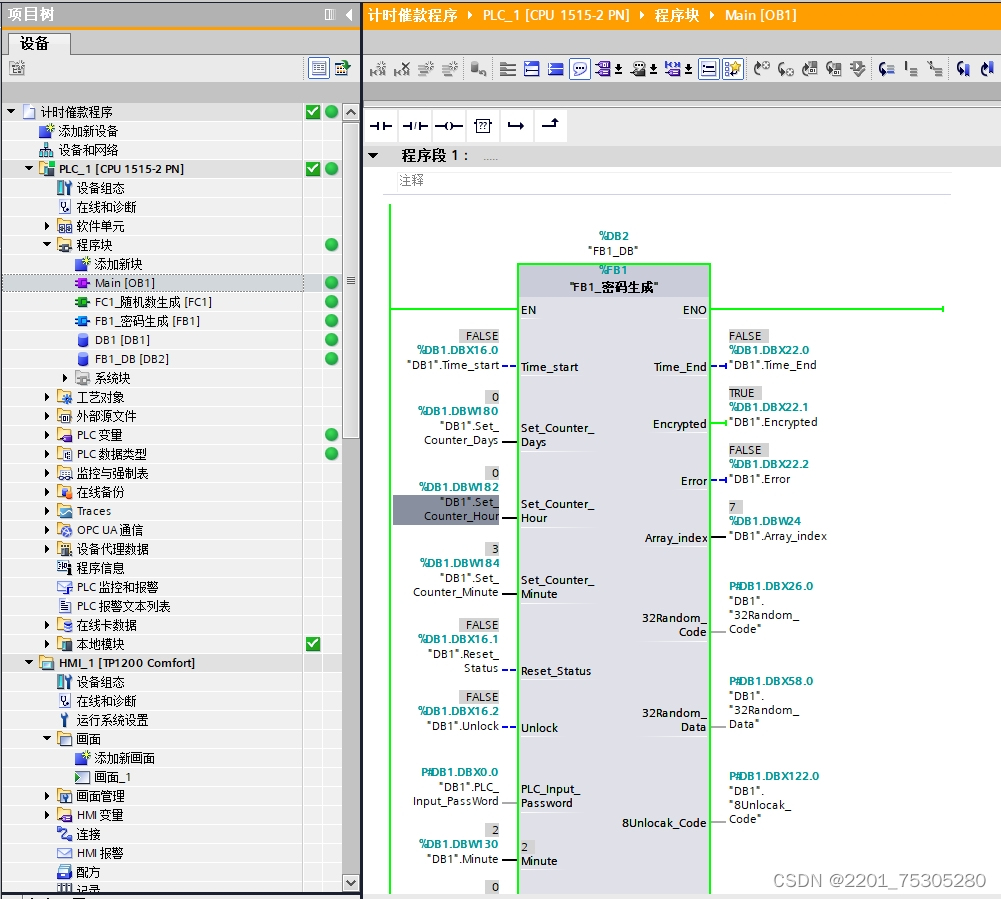The width and height of the screenshot is (1001, 899).
Task: Click the project tree scroll up arrow
Action: point(350,112)
